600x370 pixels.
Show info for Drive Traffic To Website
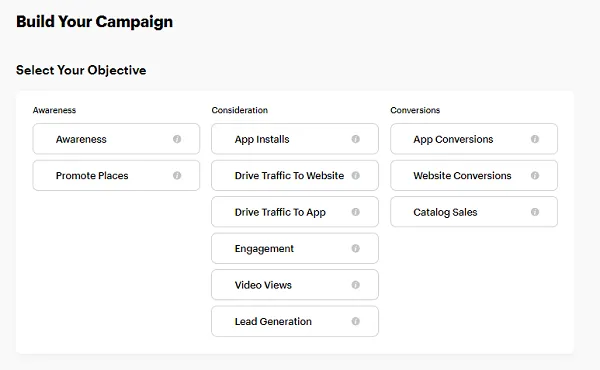pyautogui.click(x=355, y=175)
